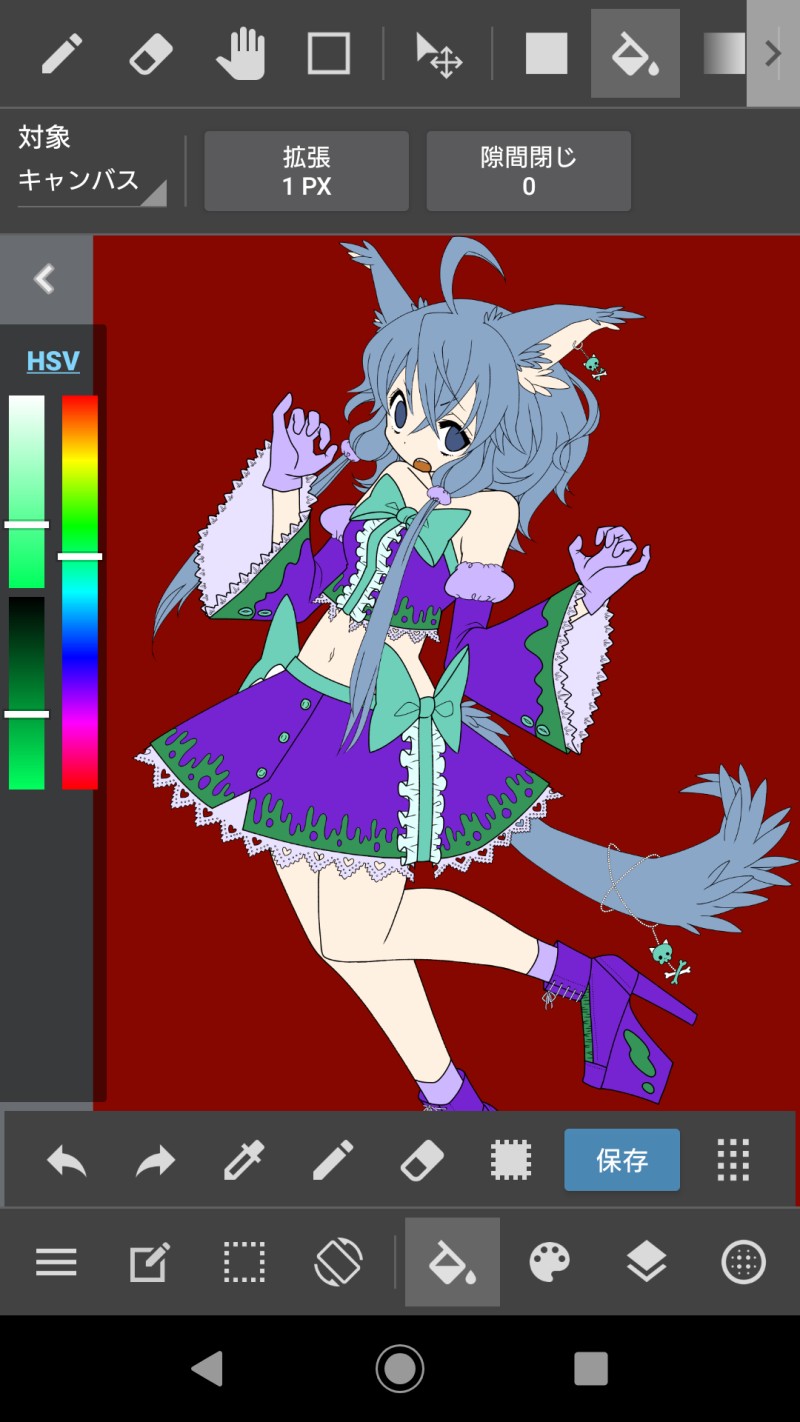Select the rectangle shape tool

(329, 54)
